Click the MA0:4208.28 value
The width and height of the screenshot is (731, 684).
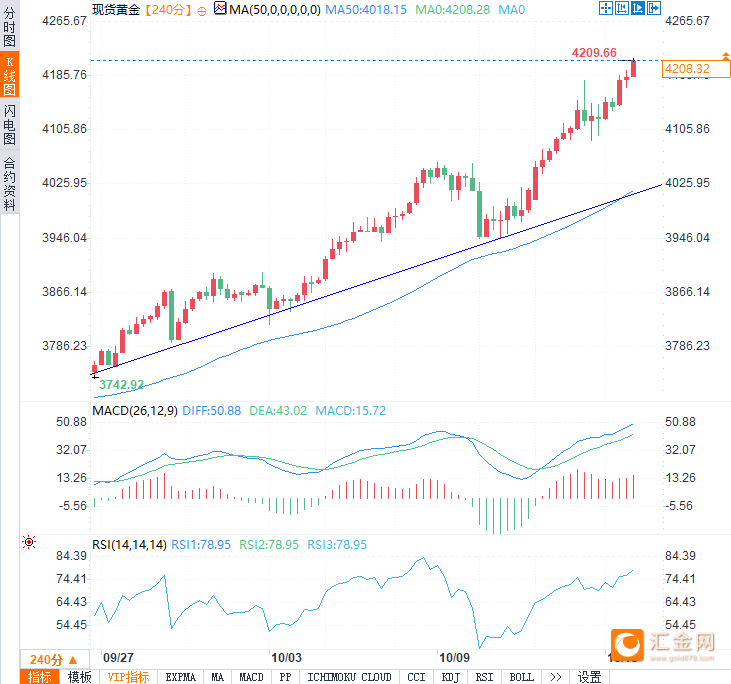tap(453, 9)
